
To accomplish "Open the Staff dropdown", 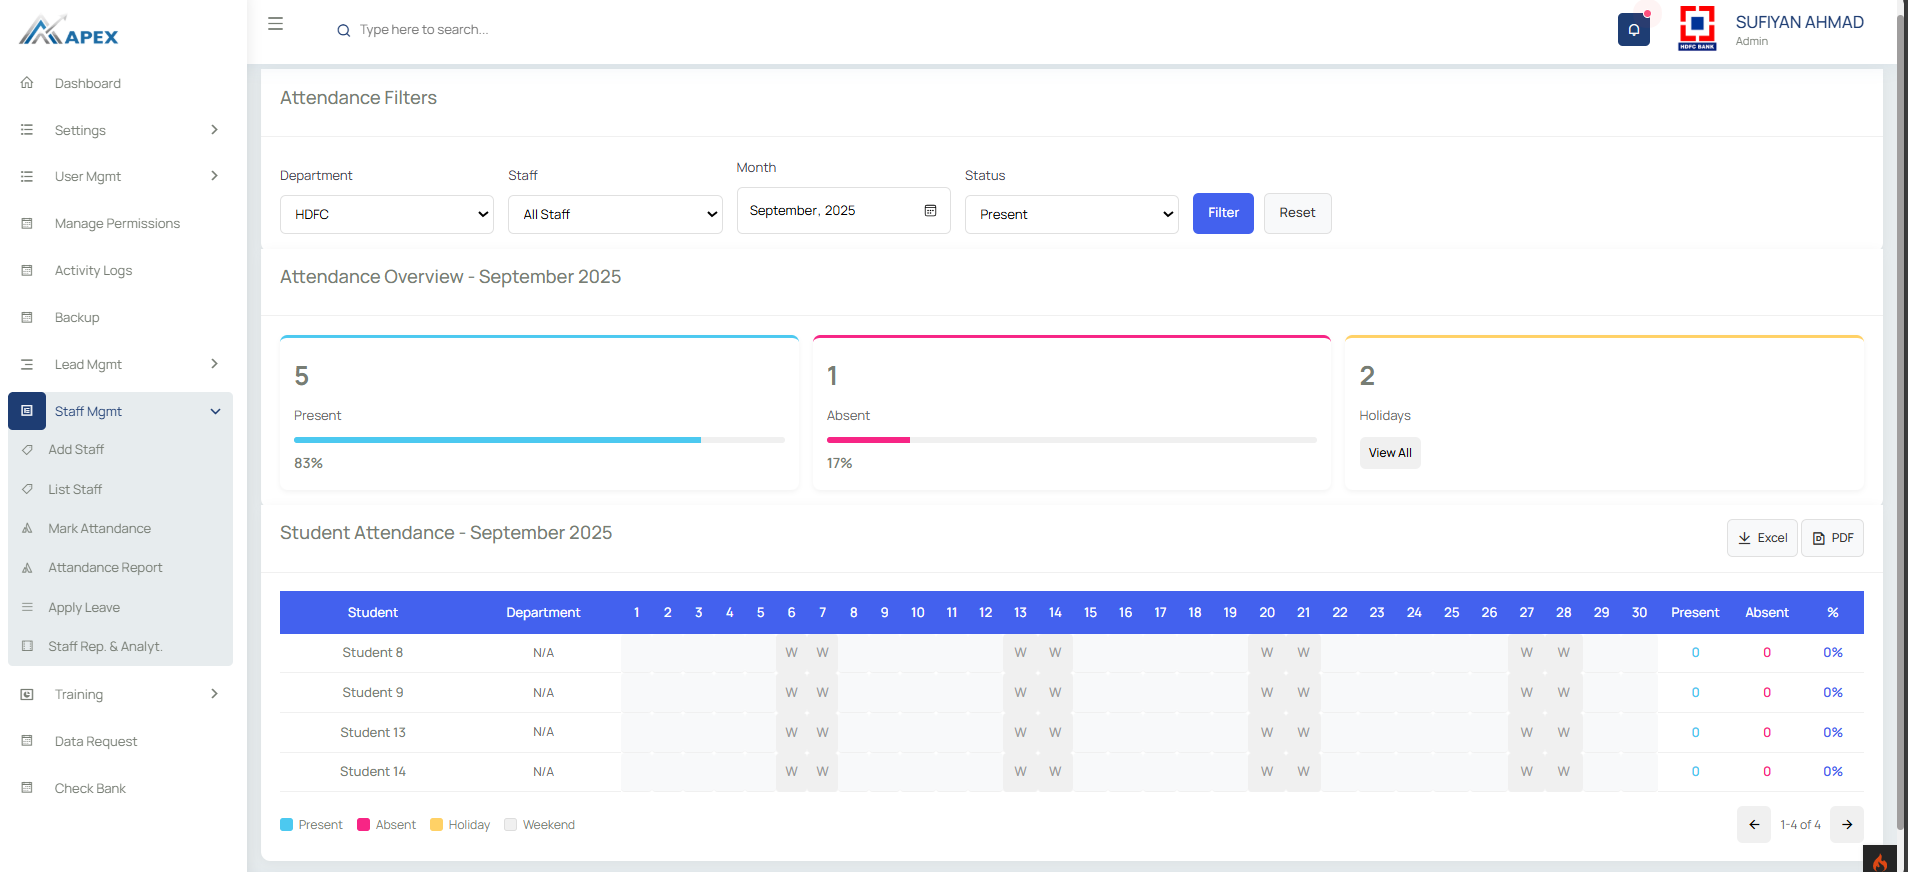I will pyautogui.click(x=615, y=214).
